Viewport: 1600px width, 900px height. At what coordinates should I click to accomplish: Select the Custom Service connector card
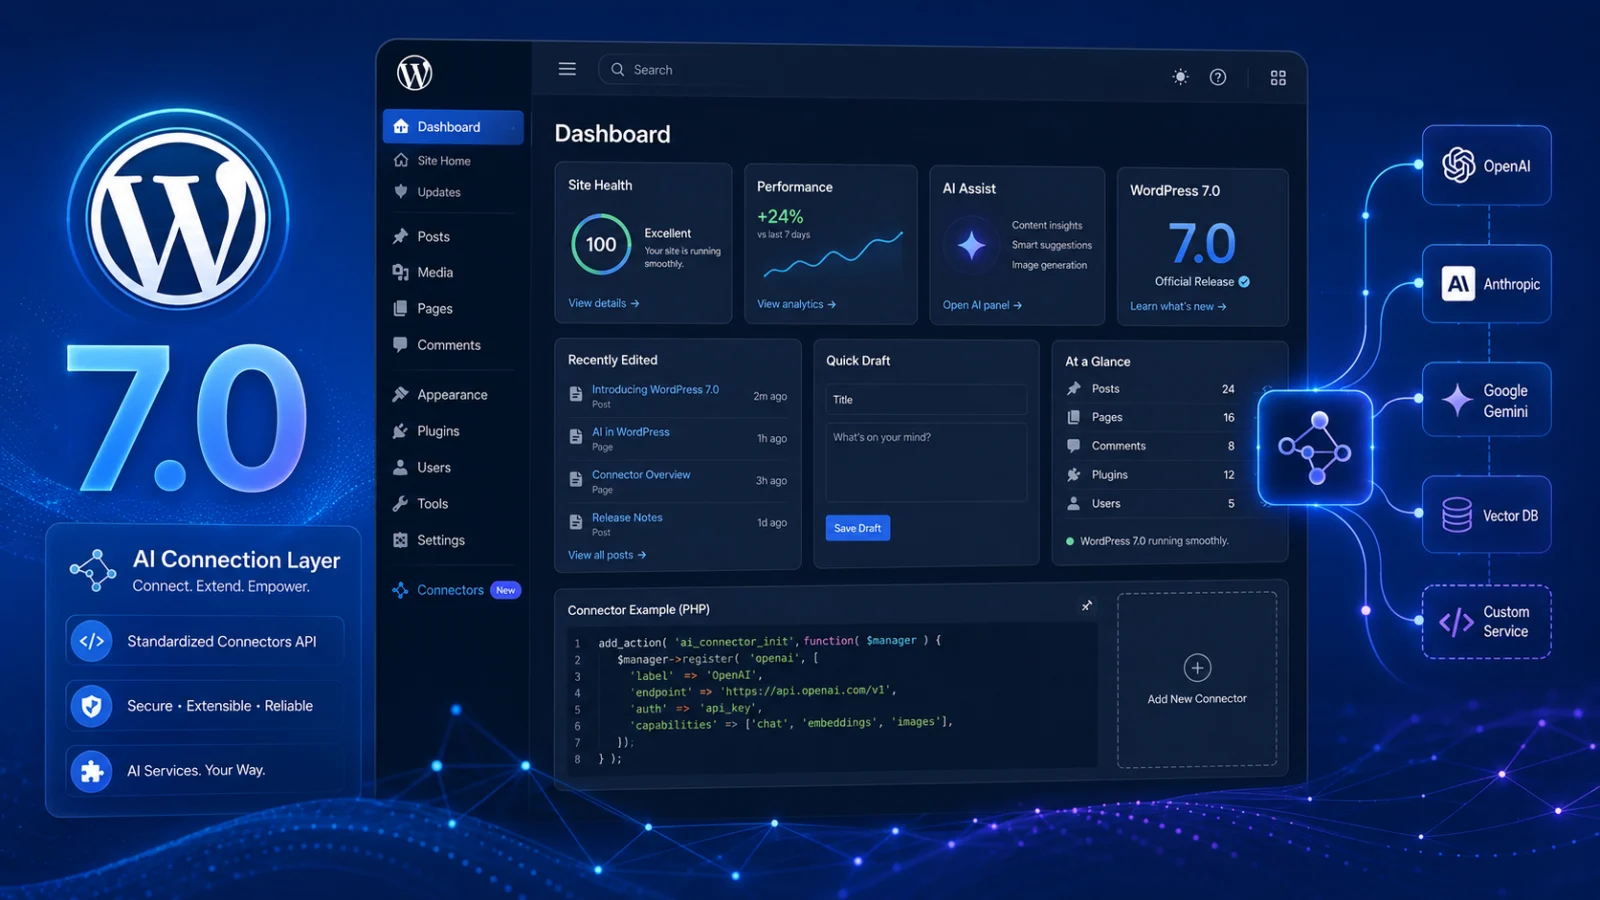point(1487,622)
